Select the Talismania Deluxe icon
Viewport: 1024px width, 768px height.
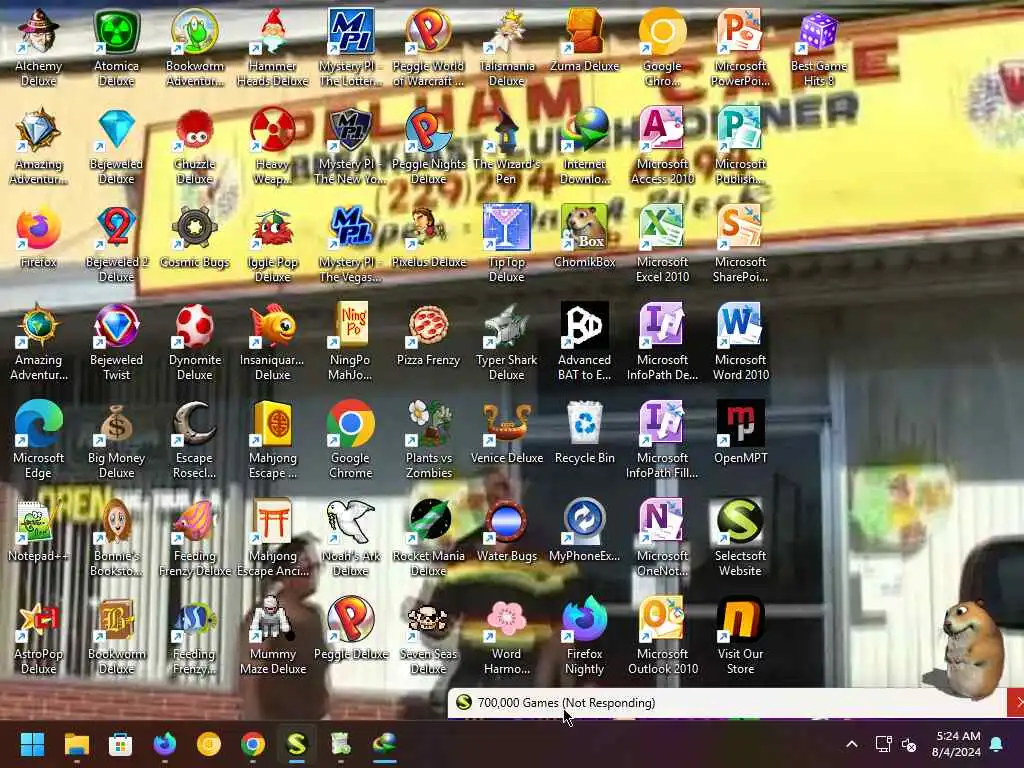pyautogui.click(x=507, y=48)
